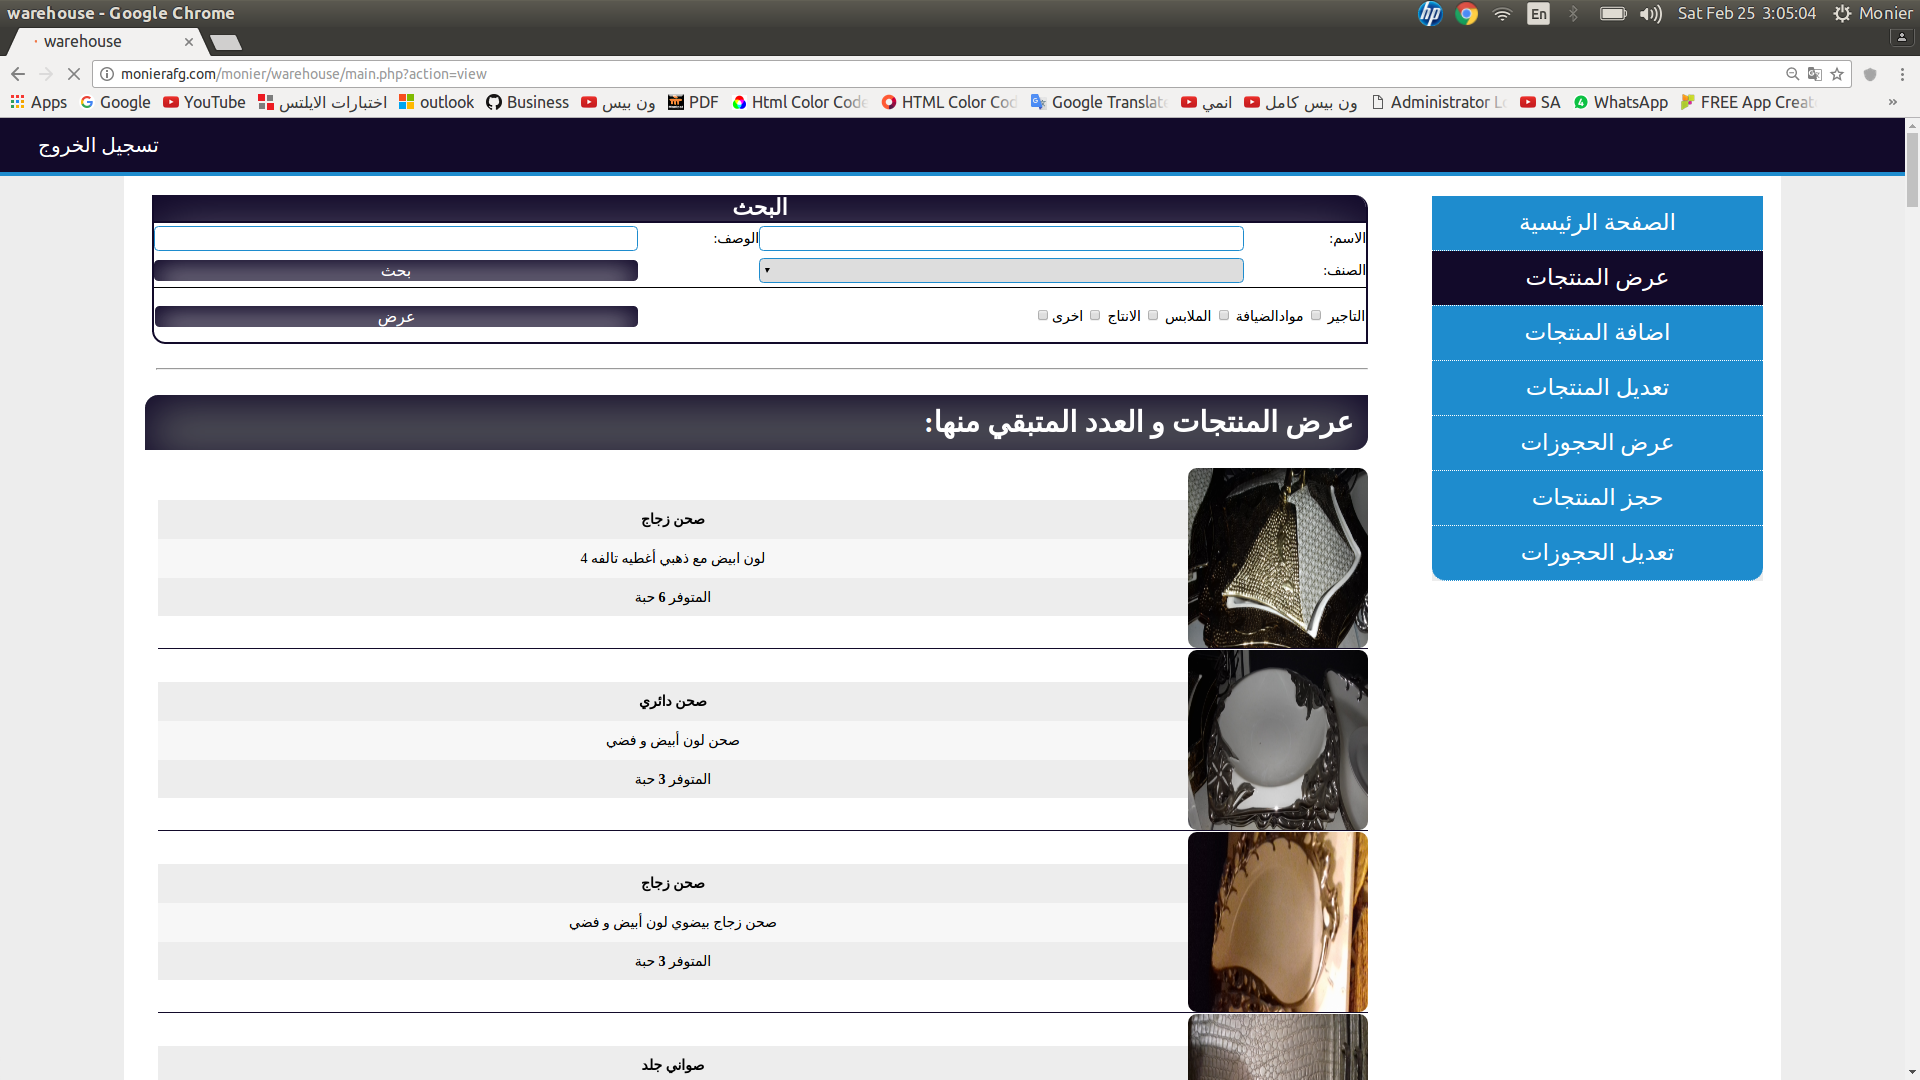Click the HP system tray icon
The width and height of the screenshot is (1920, 1080).
point(1430,13)
